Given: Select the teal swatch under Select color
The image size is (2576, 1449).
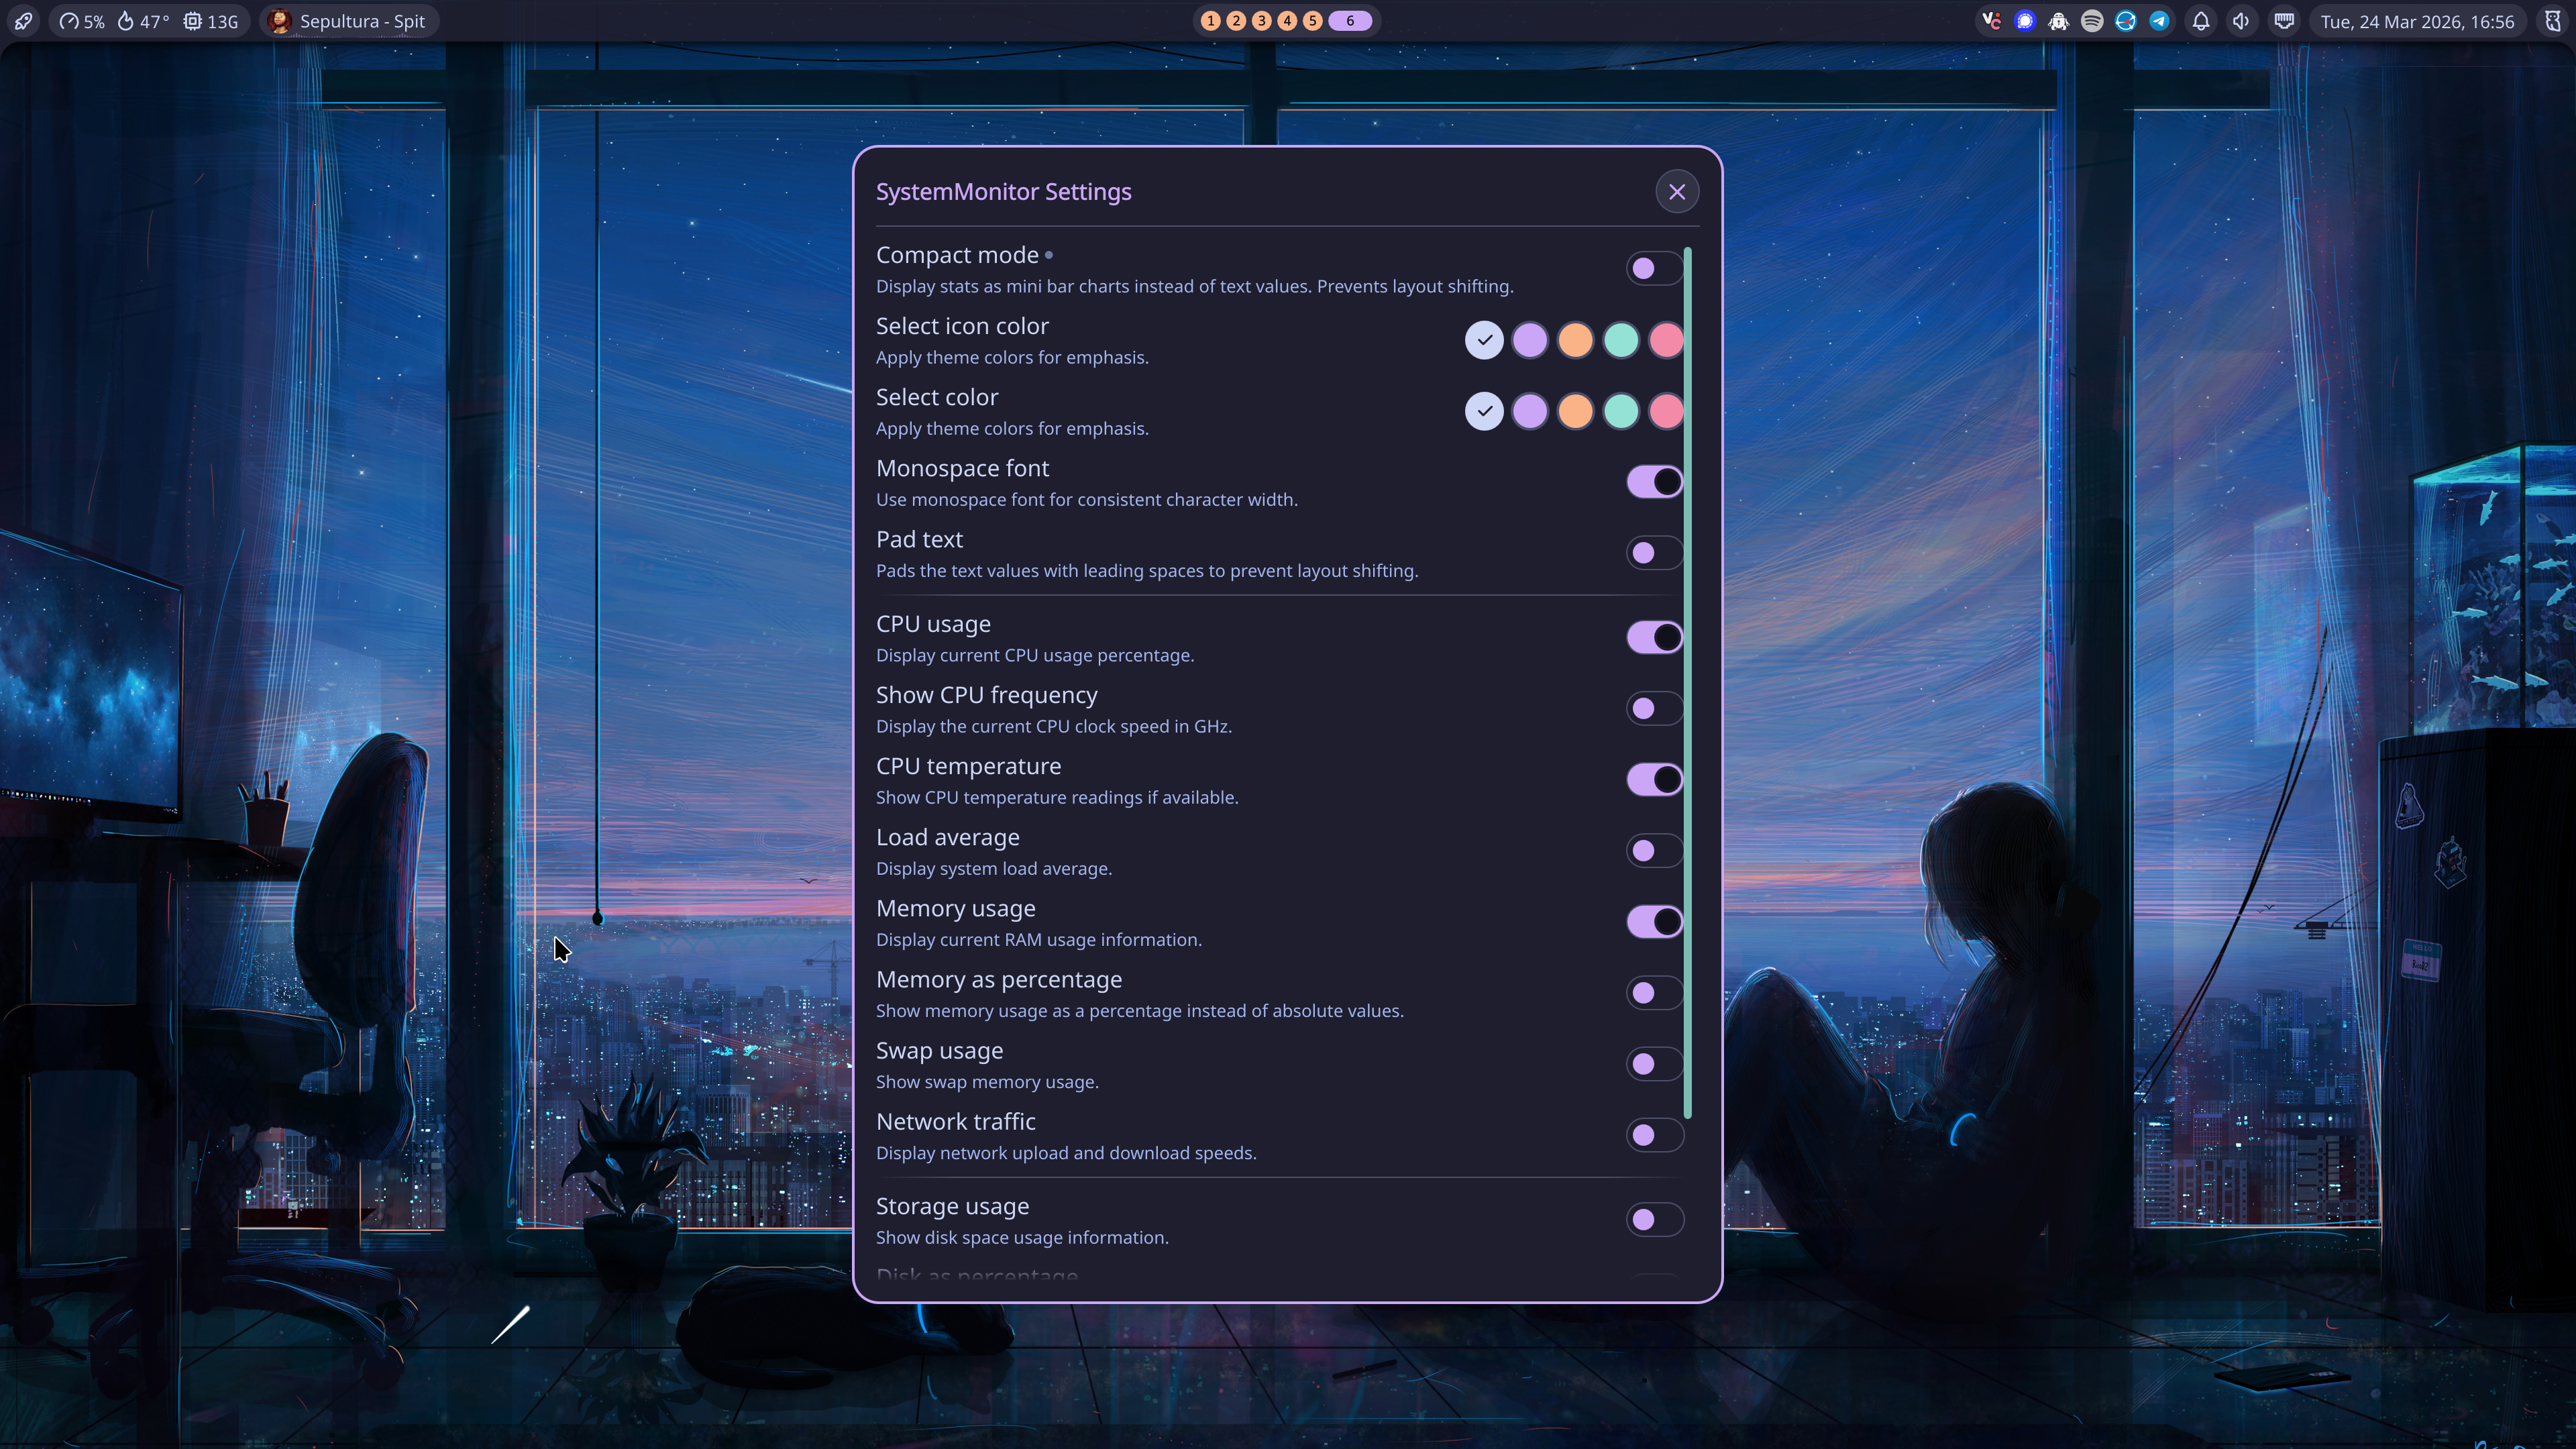Looking at the screenshot, I should point(1621,411).
